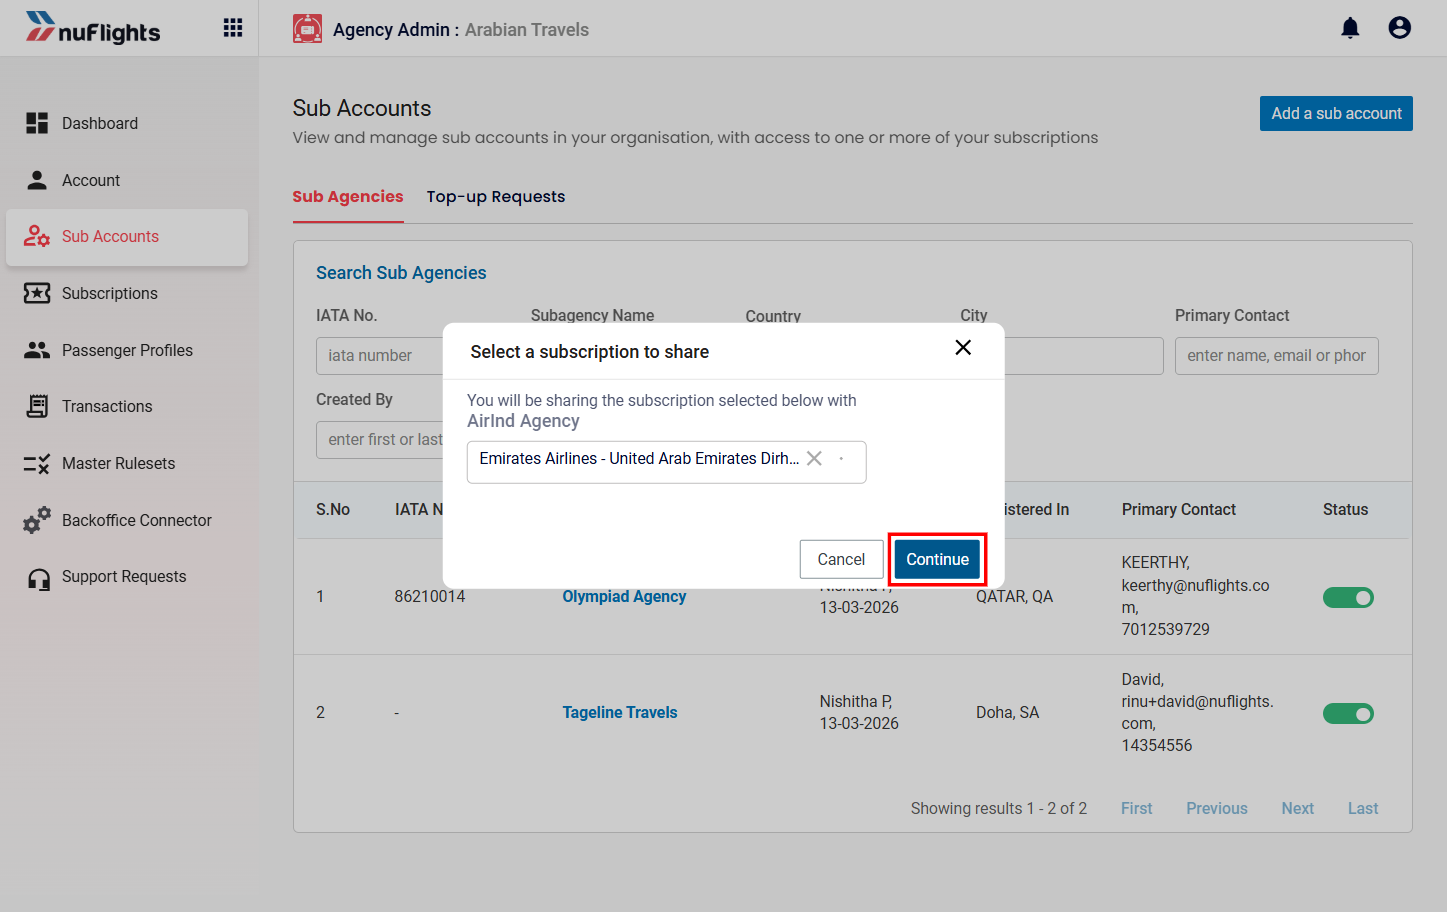Image resolution: width=1447 pixels, height=912 pixels.
Task: Switch to the Top-up Requests tab
Action: point(496,197)
